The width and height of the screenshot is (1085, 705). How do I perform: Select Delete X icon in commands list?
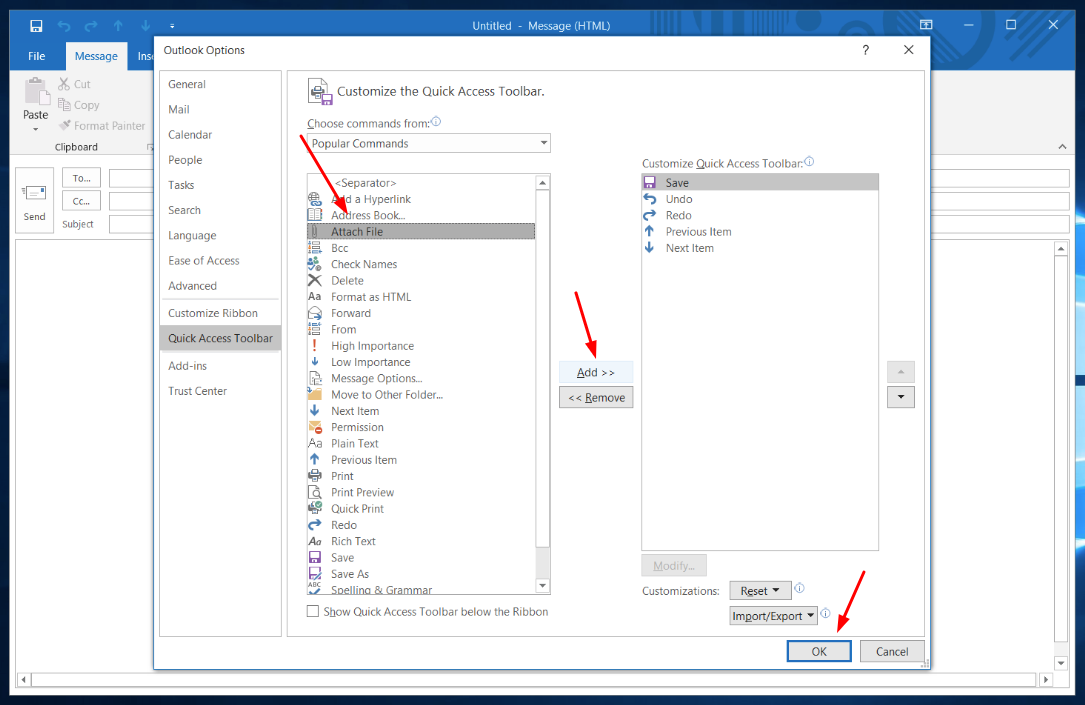tap(315, 280)
